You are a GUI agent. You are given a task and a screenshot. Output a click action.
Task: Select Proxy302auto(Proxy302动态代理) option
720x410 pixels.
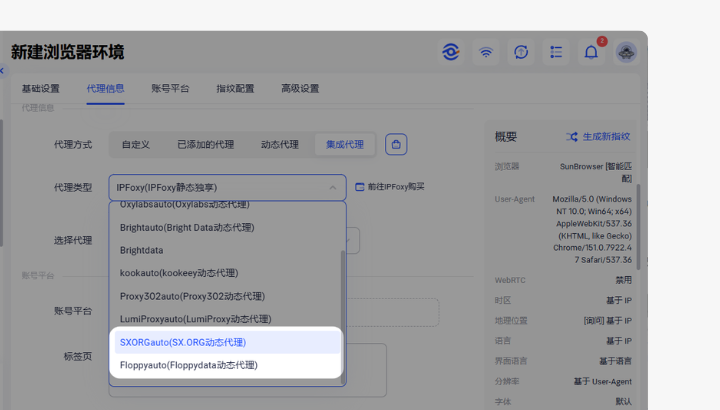coord(227,296)
